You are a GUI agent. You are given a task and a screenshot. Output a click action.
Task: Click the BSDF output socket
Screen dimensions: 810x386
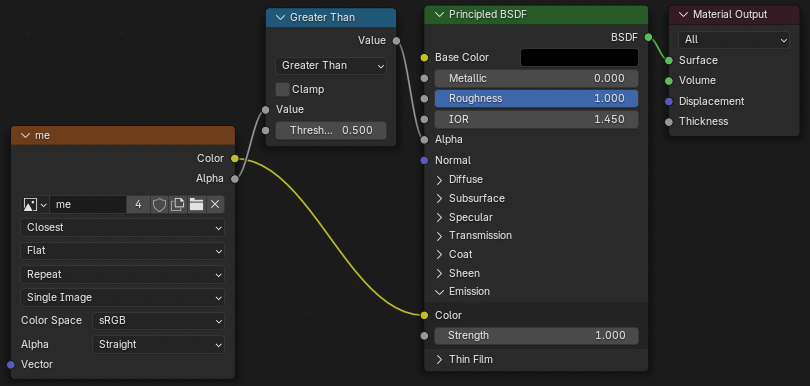click(648, 37)
